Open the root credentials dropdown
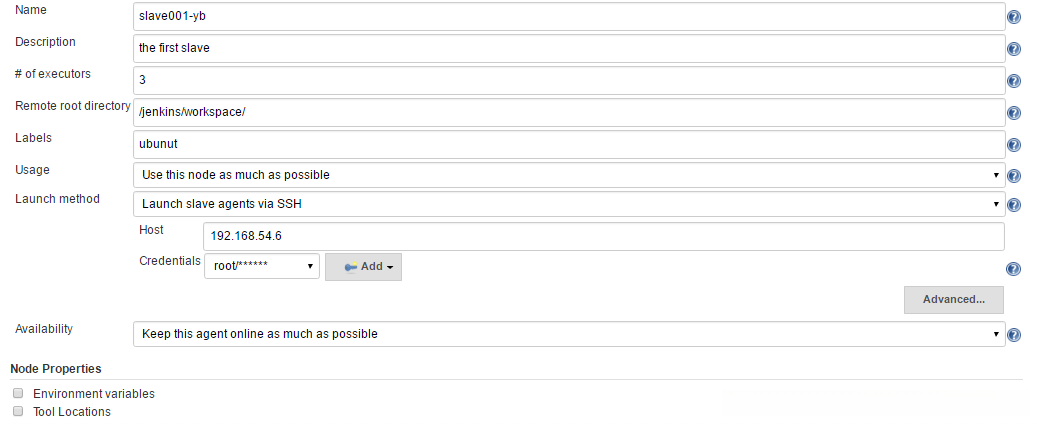The width and height of the screenshot is (1037, 424). pos(262,267)
